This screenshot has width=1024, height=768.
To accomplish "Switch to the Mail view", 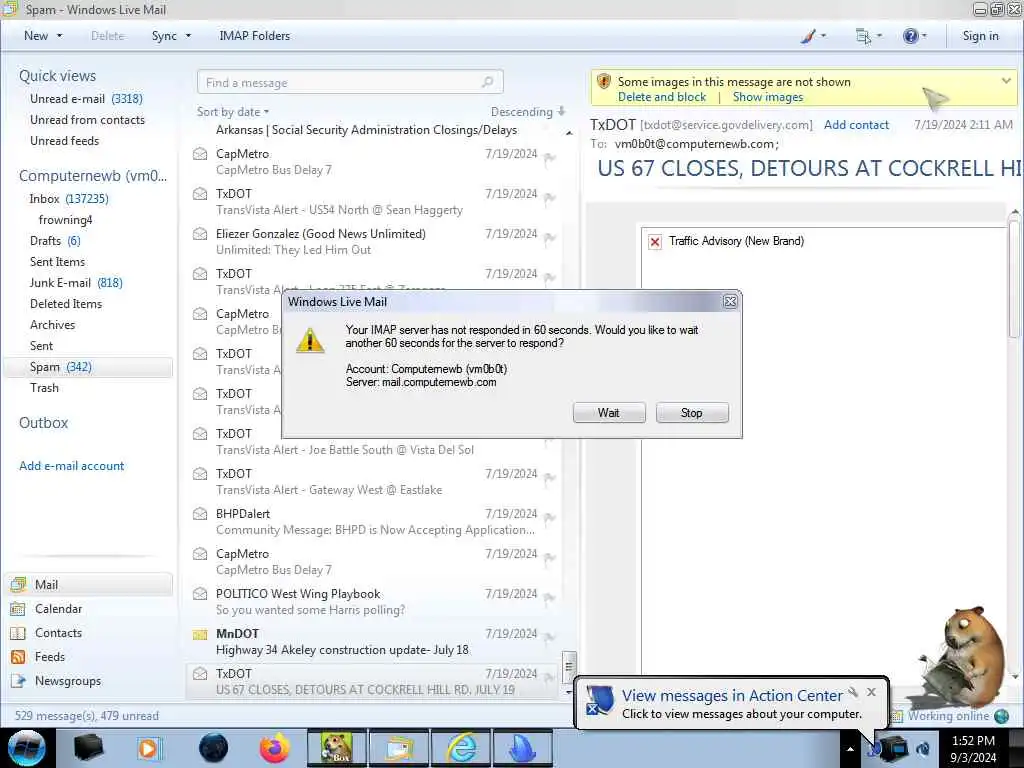I will [x=89, y=584].
